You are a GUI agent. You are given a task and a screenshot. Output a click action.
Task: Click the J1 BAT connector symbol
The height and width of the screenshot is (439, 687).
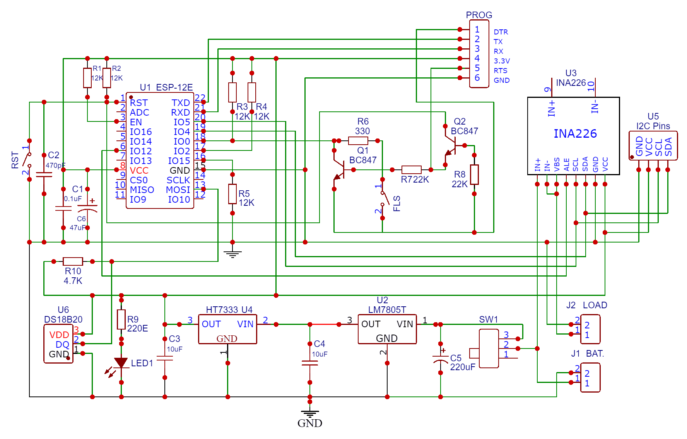[590, 377]
